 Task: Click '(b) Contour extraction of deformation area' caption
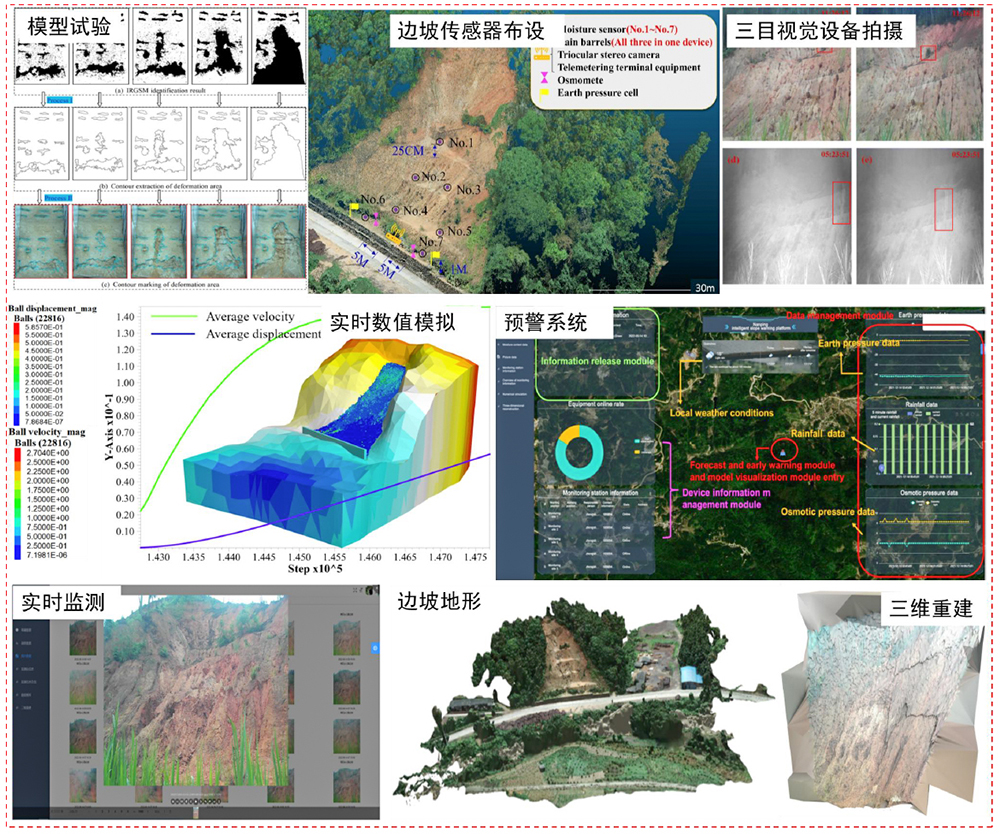pyautogui.click(x=160, y=186)
